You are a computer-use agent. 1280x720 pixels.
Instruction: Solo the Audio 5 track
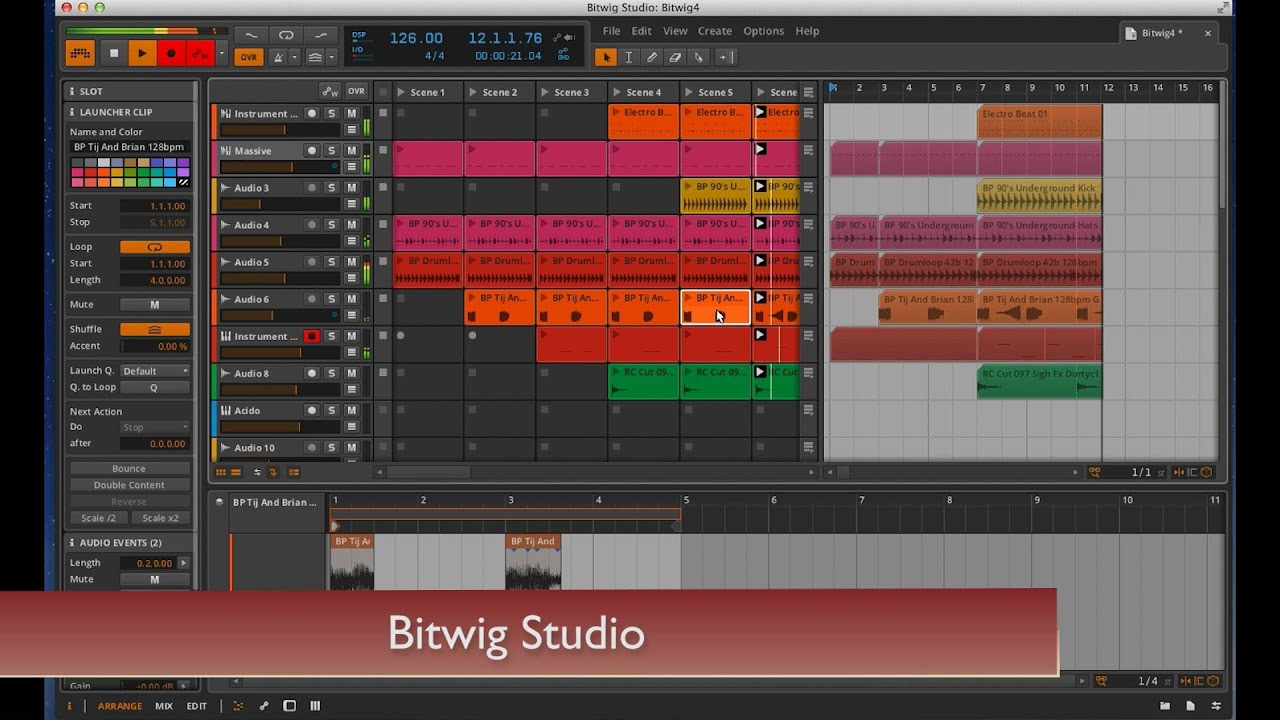point(331,262)
